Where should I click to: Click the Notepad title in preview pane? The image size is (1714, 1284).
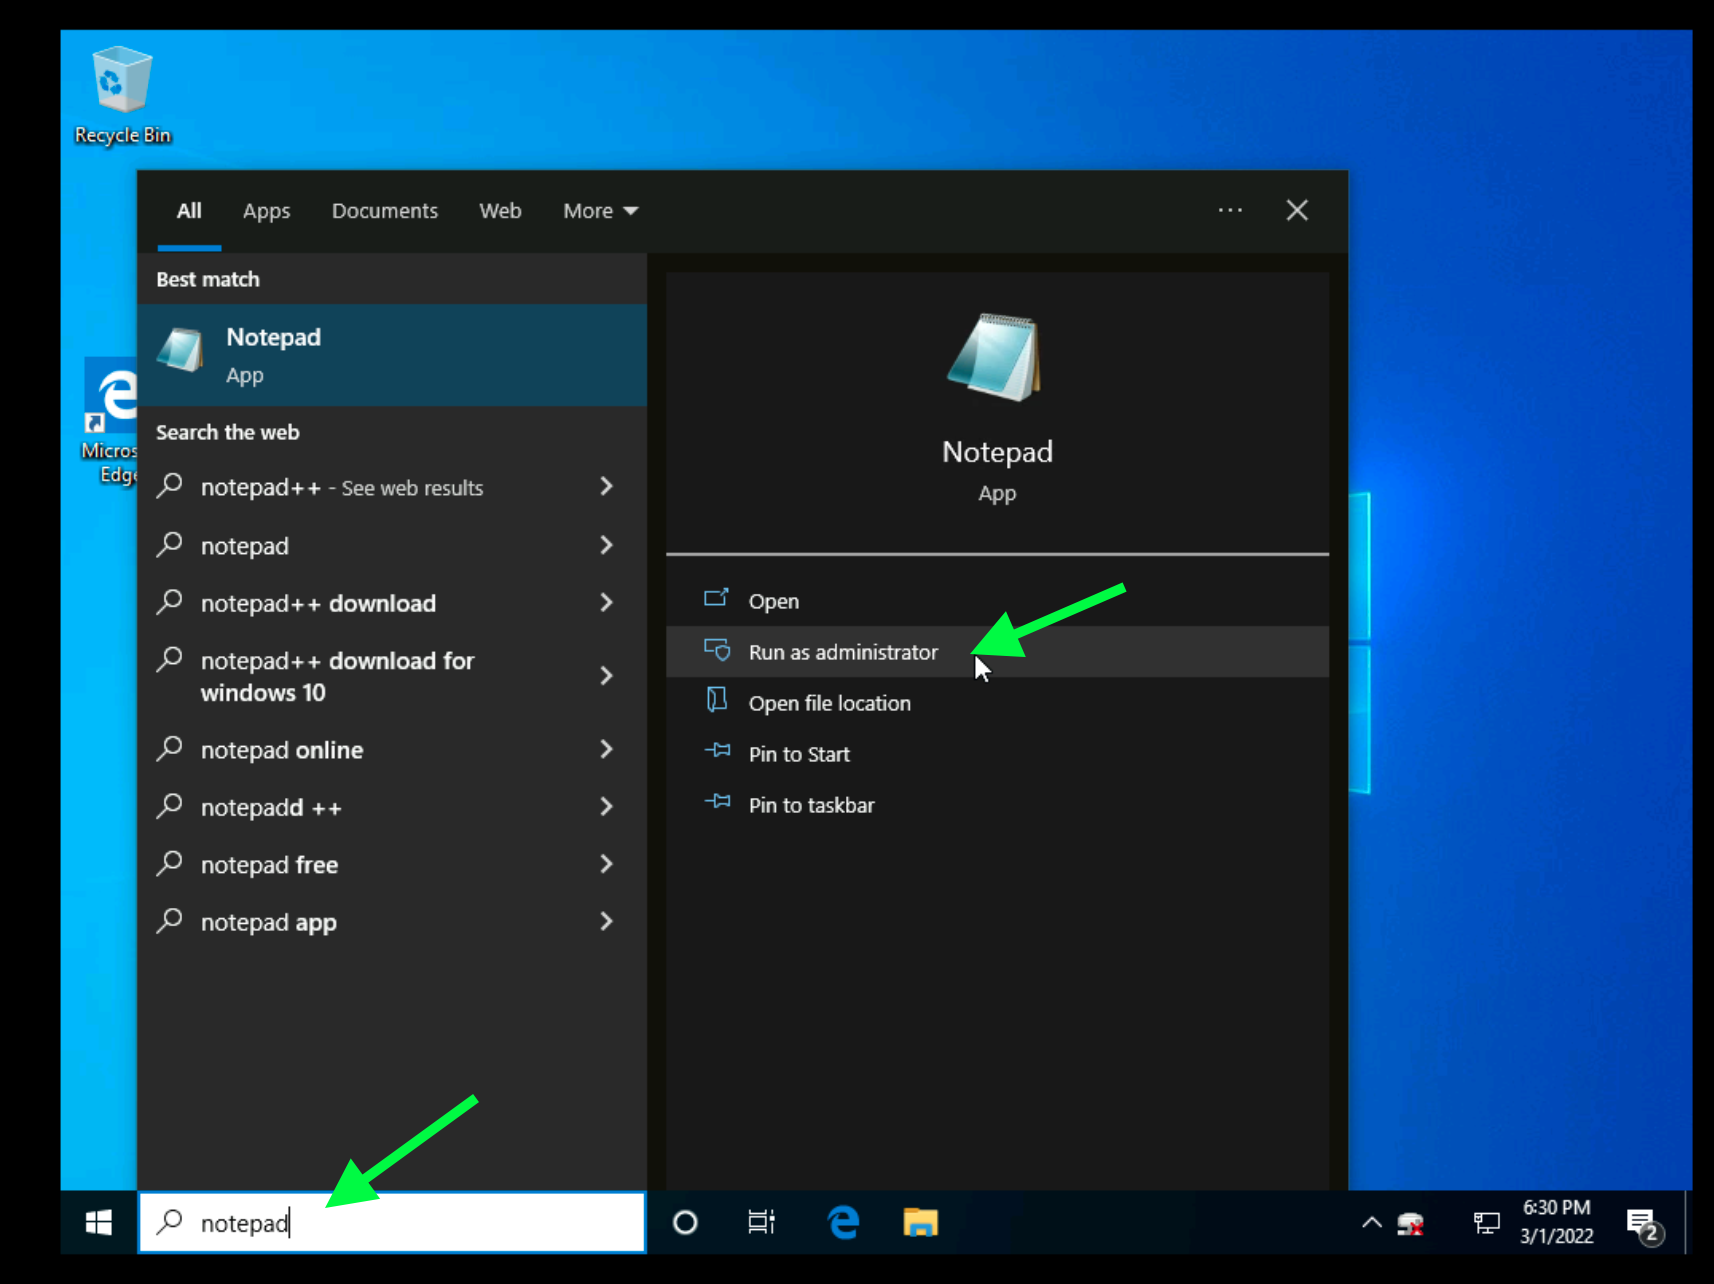click(997, 452)
